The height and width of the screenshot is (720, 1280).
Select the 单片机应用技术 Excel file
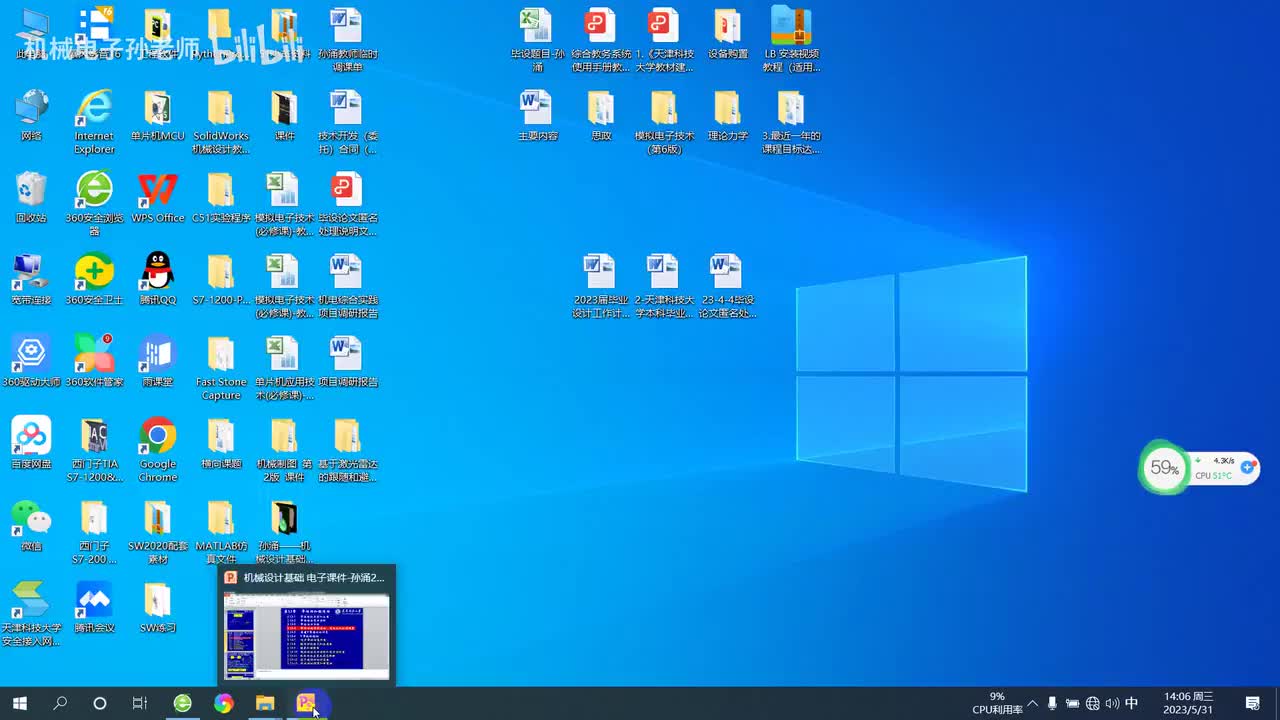pyautogui.click(x=284, y=368)
